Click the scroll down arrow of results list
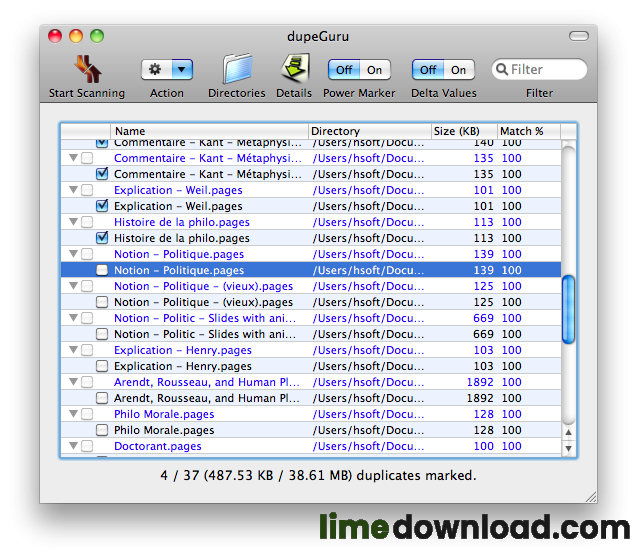The width and height of the screenshot is (637, 558). click(x=568, y=449)
